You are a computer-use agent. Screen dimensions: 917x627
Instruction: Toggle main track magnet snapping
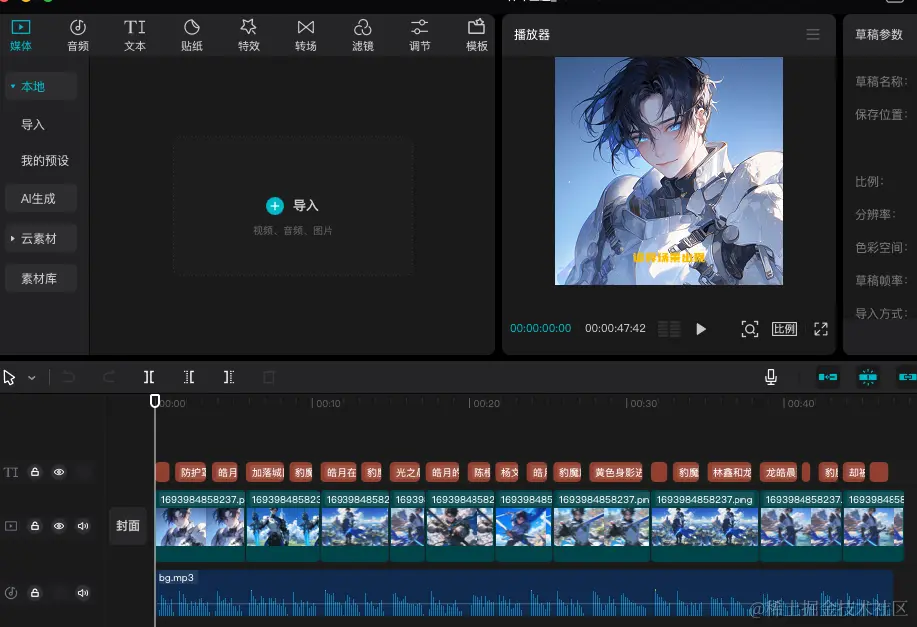[x=828, y=377]
